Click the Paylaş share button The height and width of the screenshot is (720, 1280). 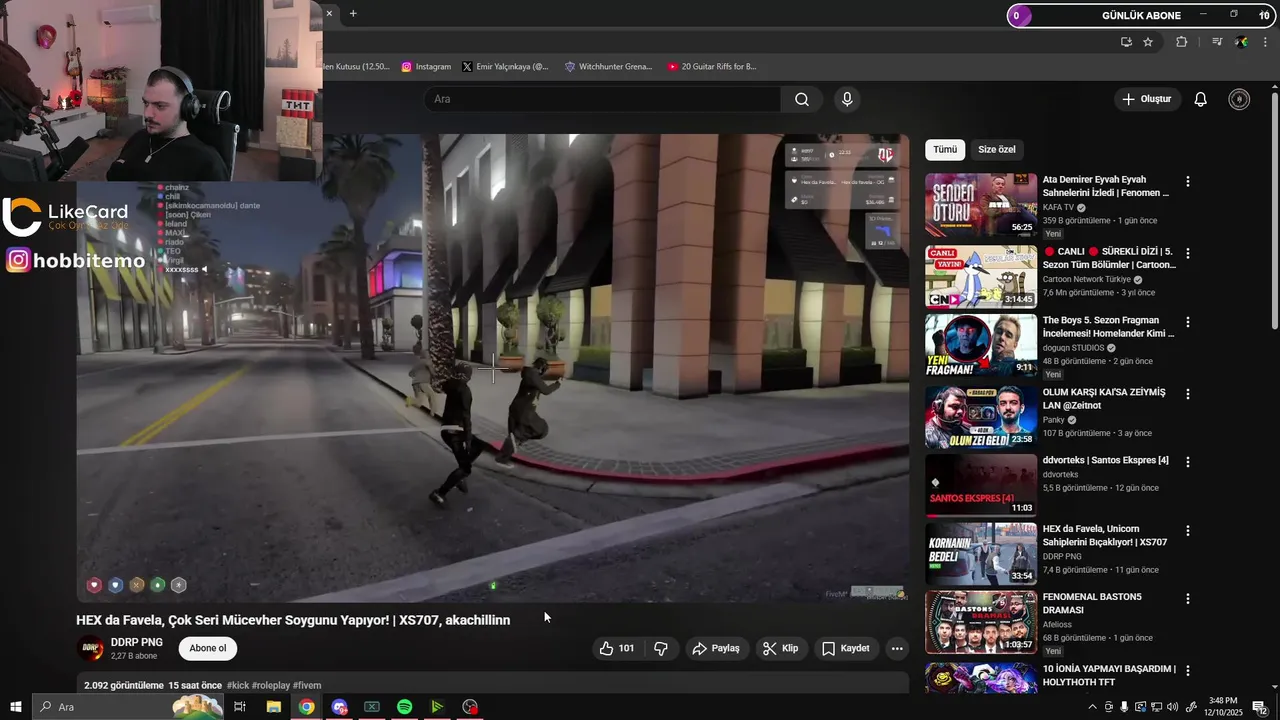(716, 648)
